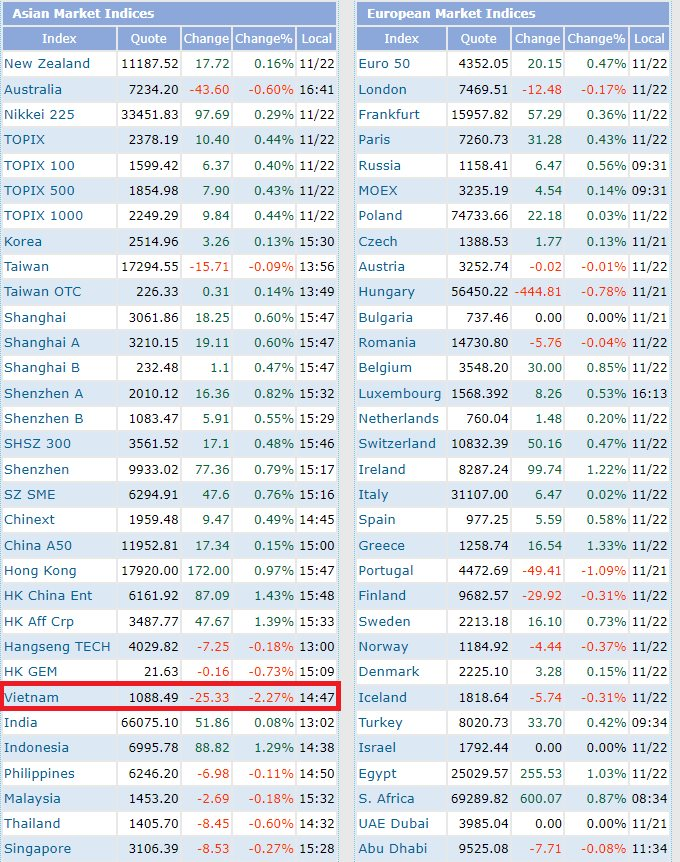
Task: Click Change% column header in Asian table
Action: tap(264, 39)
